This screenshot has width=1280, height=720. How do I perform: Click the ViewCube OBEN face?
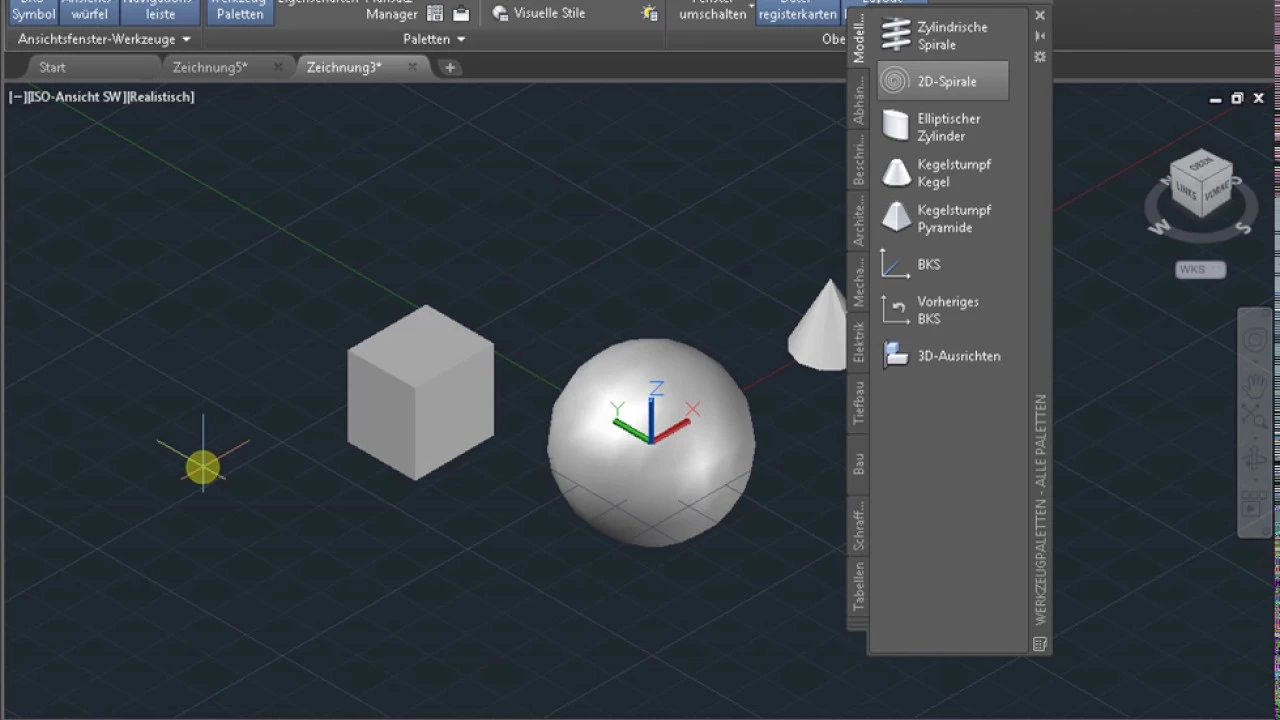point(1201,164)
